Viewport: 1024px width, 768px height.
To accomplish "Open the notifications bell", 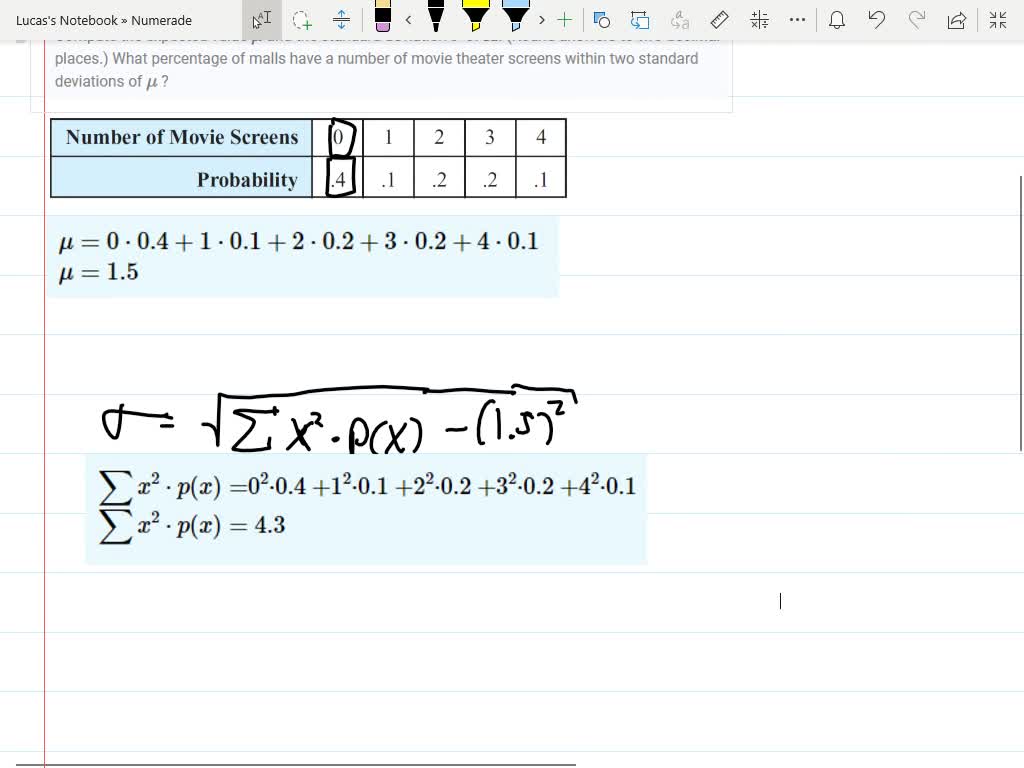I will pyautogui.click(x=837, y=20).
